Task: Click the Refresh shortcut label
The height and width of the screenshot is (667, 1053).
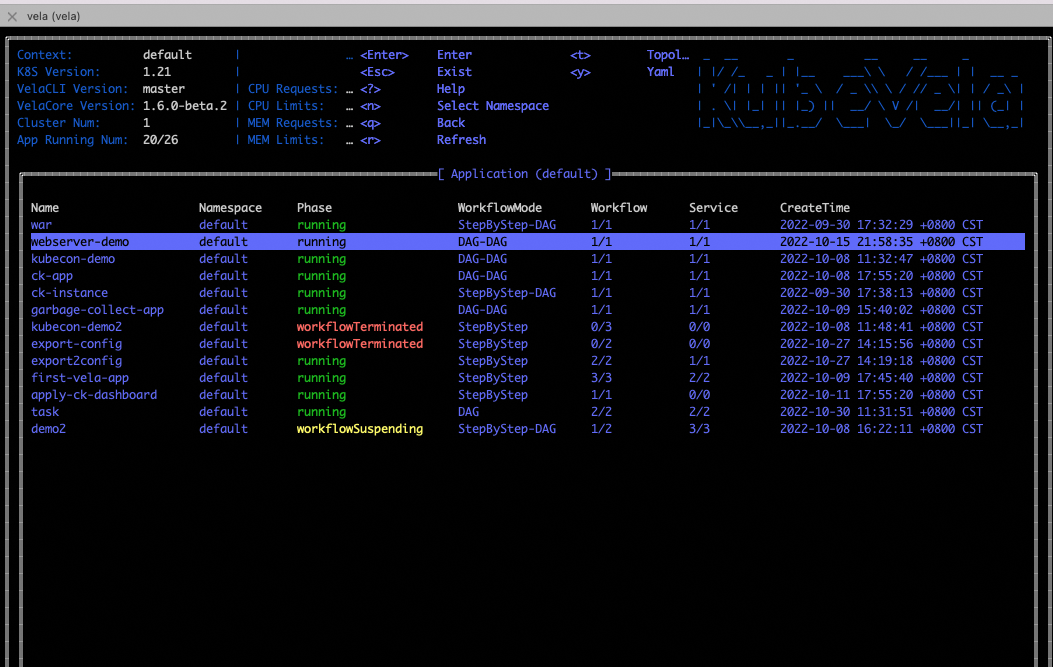Action: click(x=461, y=140)
